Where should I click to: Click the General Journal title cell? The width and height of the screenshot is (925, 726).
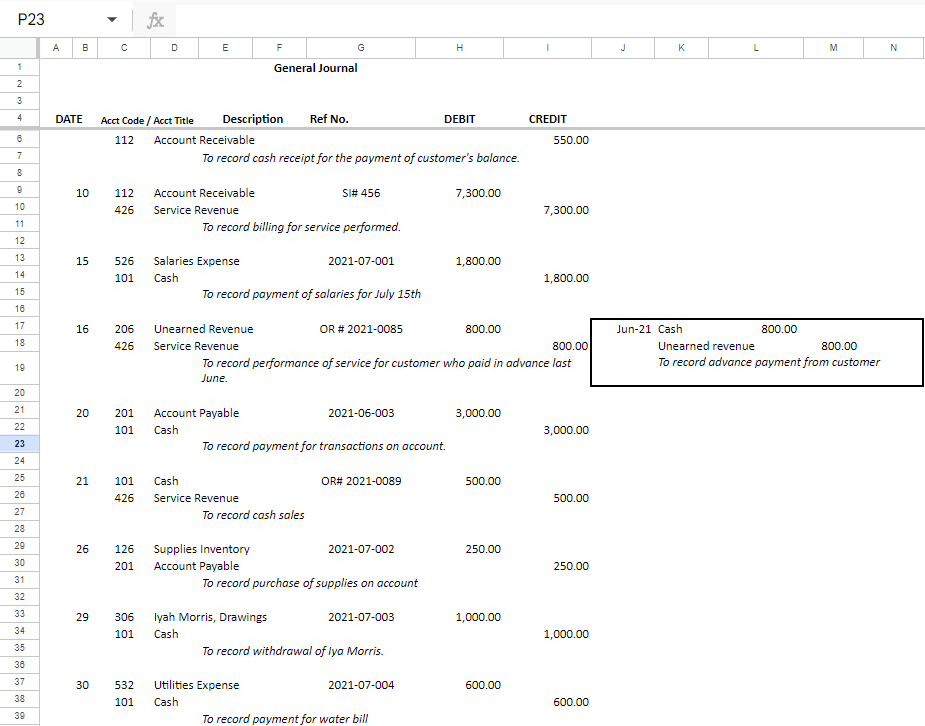pyautogui.click(x=316, y=68)
